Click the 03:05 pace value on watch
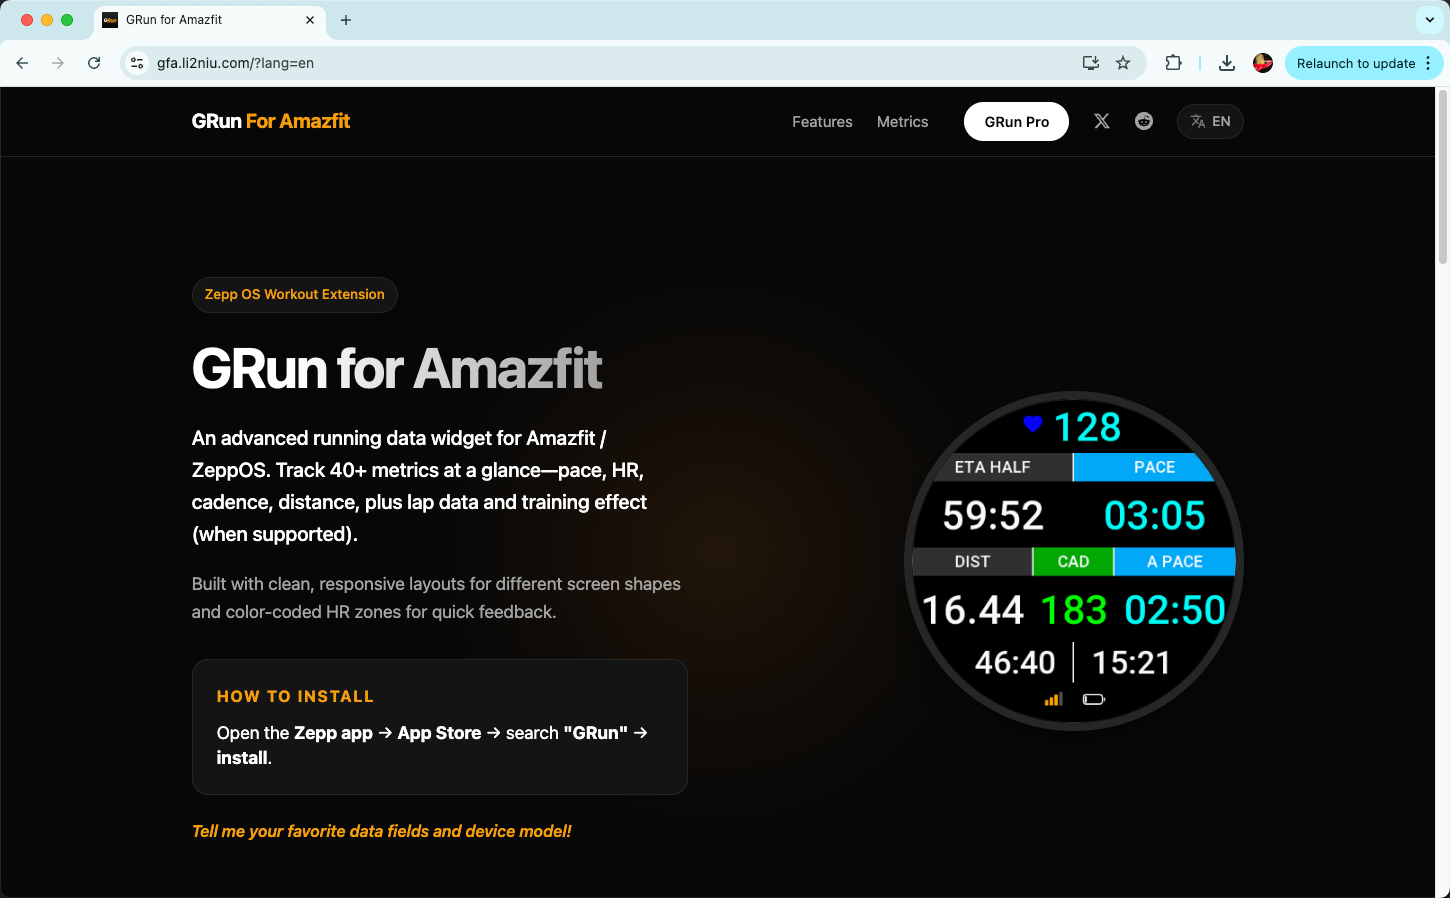The height and width of the screenshot is (898, 1450). (1155, 516)
